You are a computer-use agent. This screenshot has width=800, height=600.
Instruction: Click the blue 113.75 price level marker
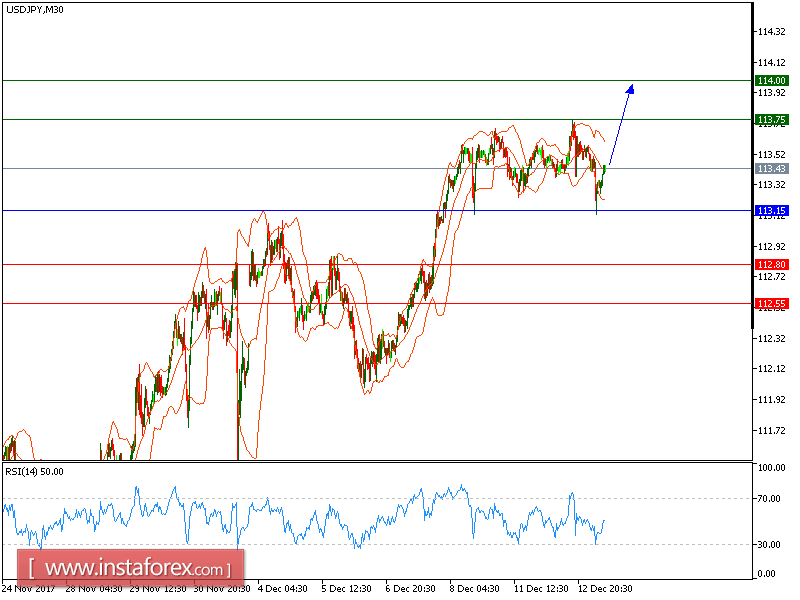[x=770, y=120]
